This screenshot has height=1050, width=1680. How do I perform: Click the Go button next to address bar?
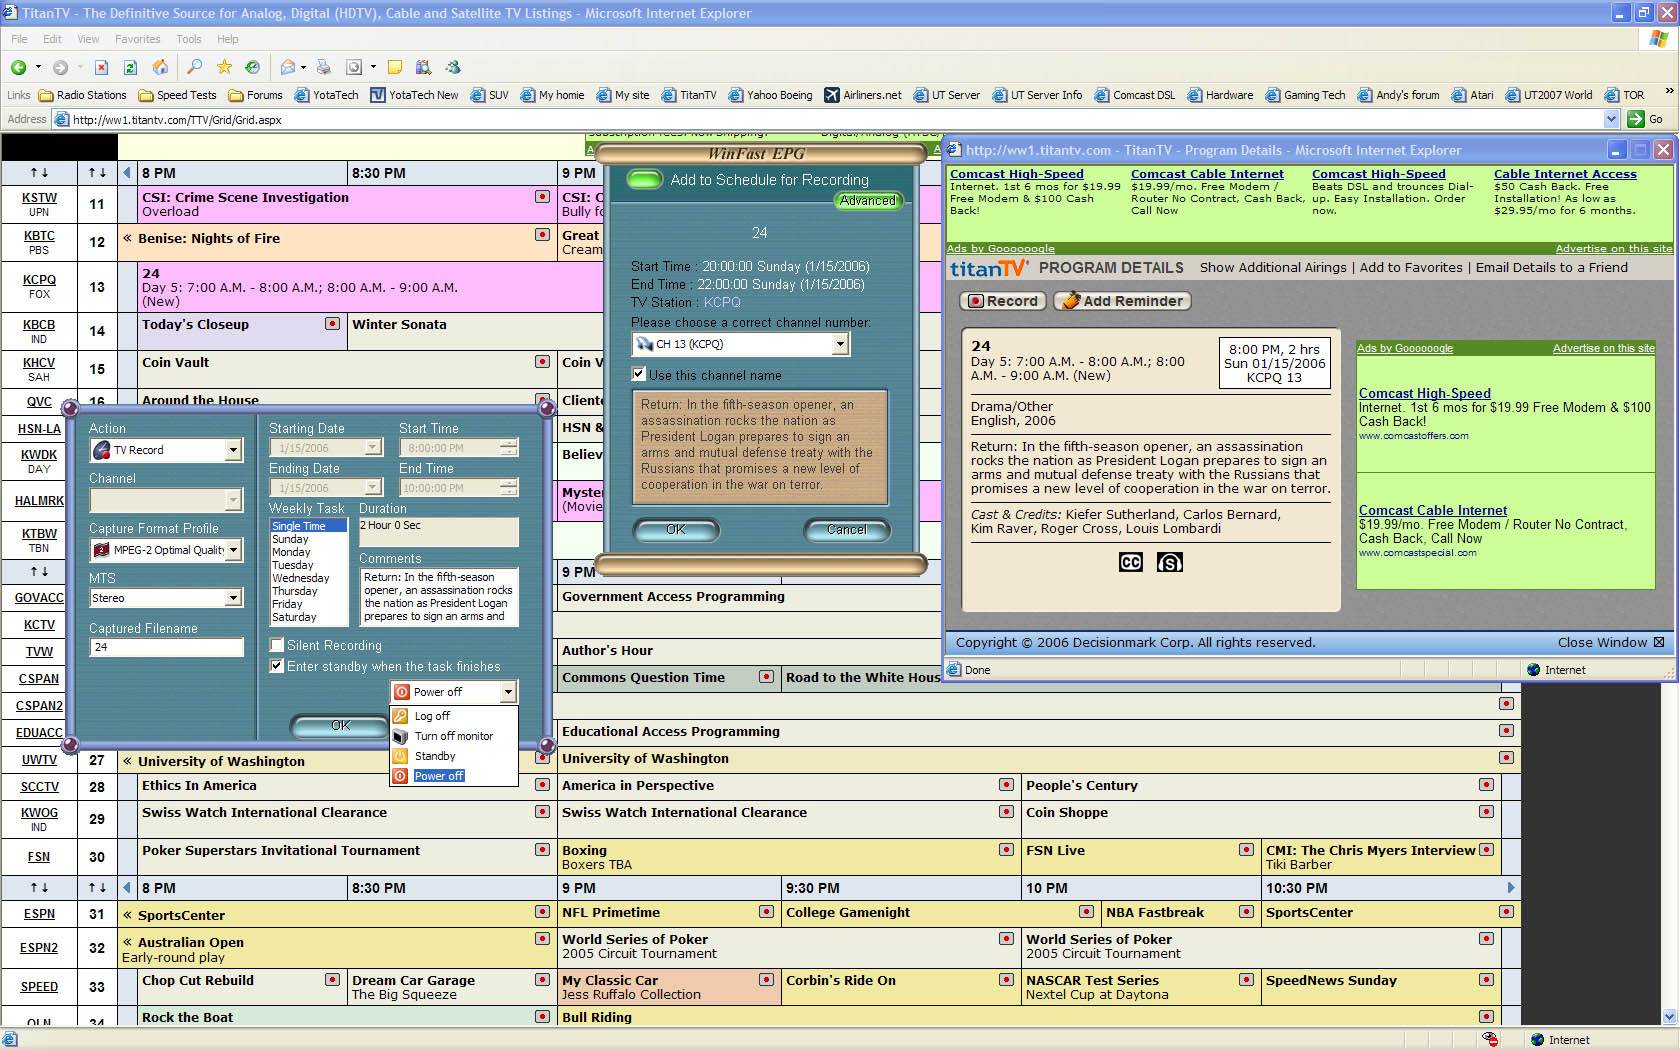coord(1644,119)
